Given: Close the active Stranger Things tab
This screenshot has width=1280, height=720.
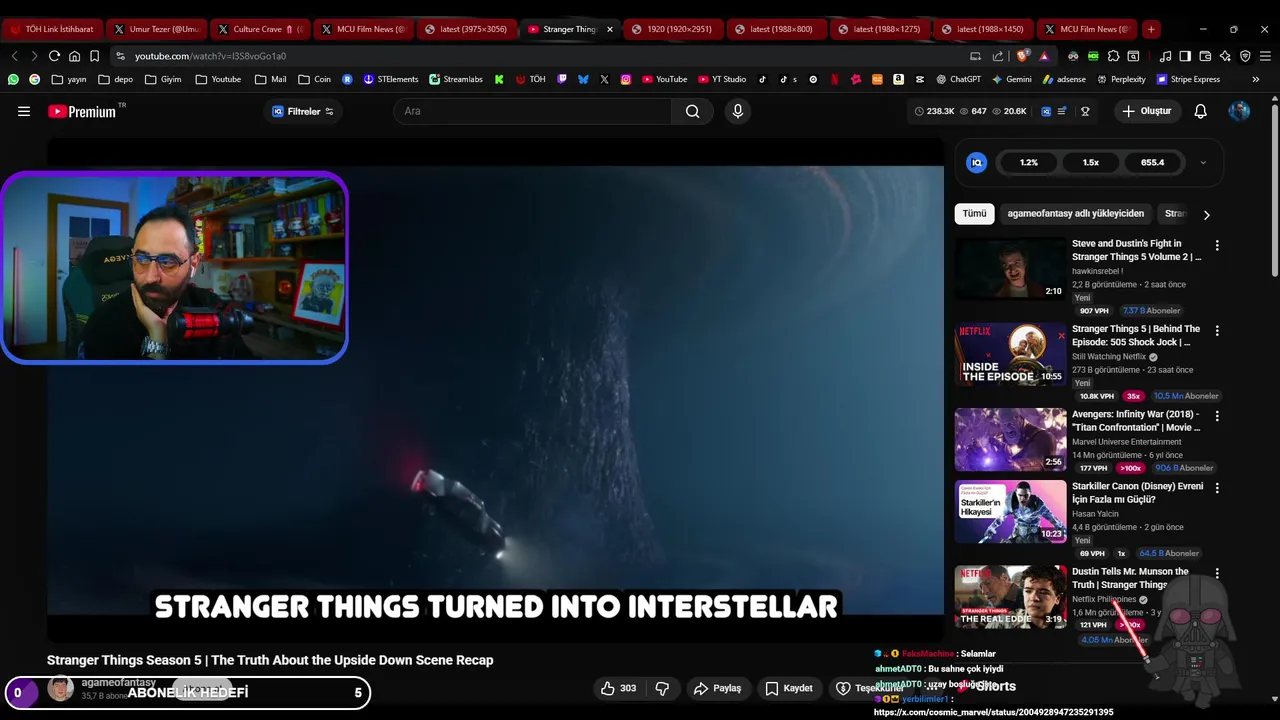Looking at the screenshot, I should (x=610, y=29).
